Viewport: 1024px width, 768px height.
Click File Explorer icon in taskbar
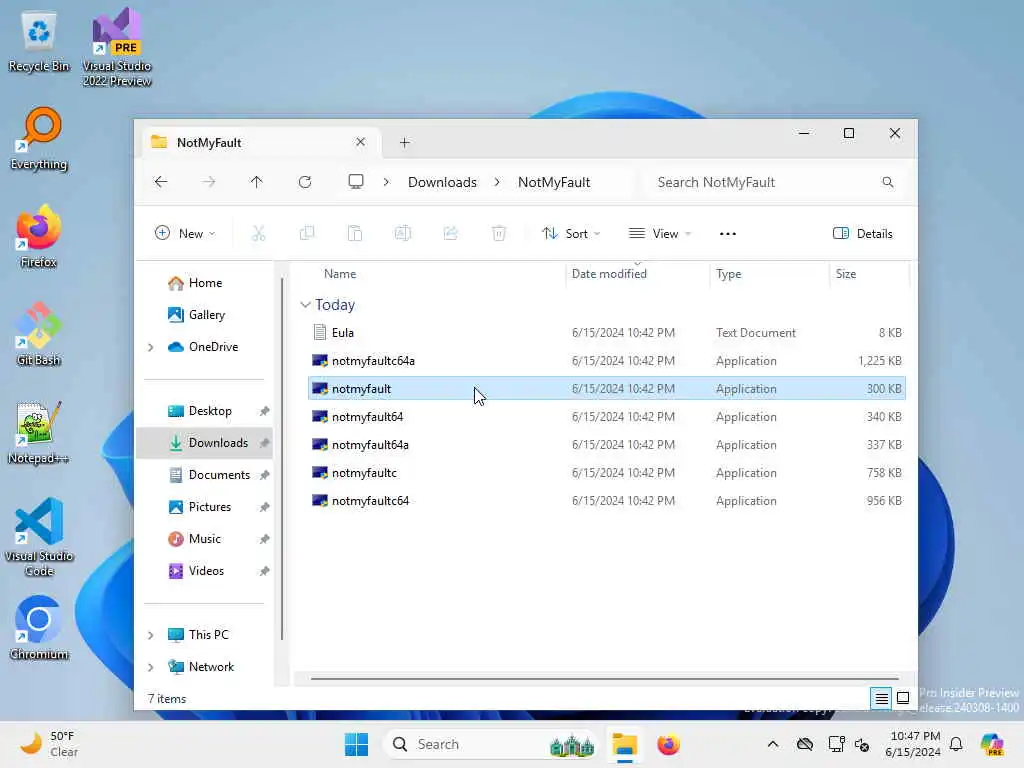point(624,744)
